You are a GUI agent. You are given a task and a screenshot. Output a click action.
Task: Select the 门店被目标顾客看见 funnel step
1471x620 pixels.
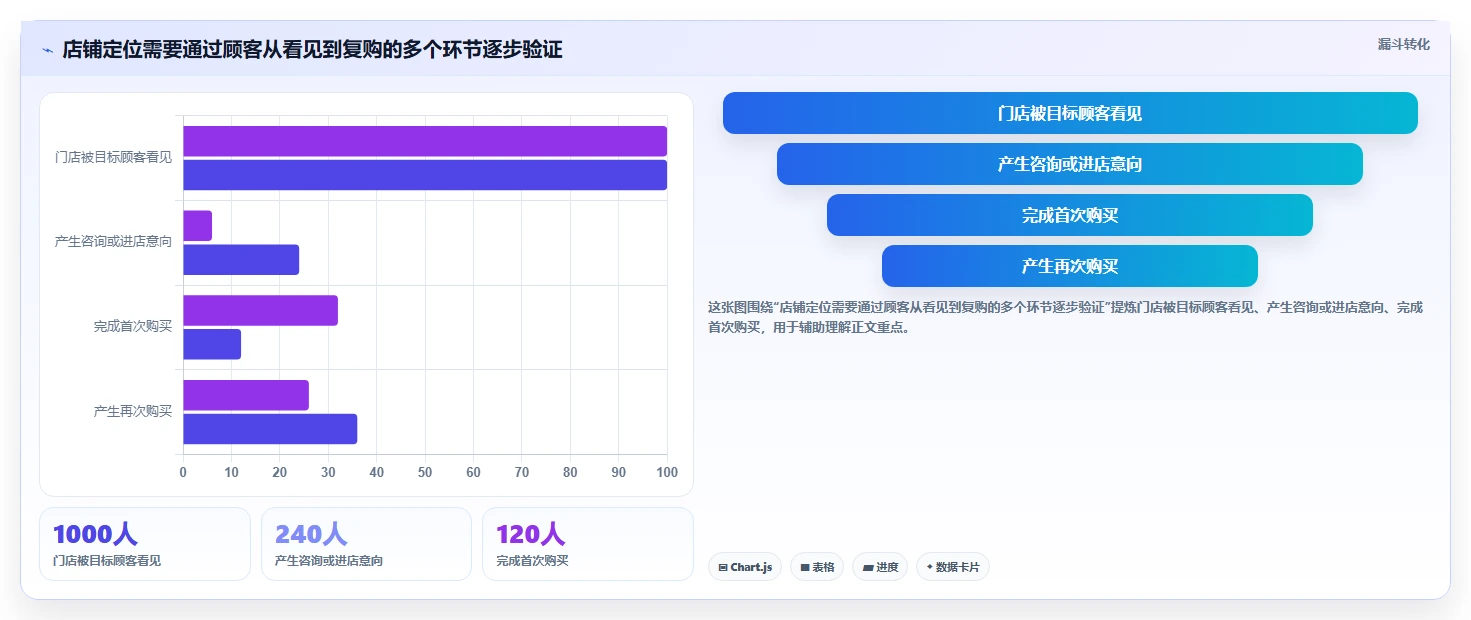click(1070, 113)
